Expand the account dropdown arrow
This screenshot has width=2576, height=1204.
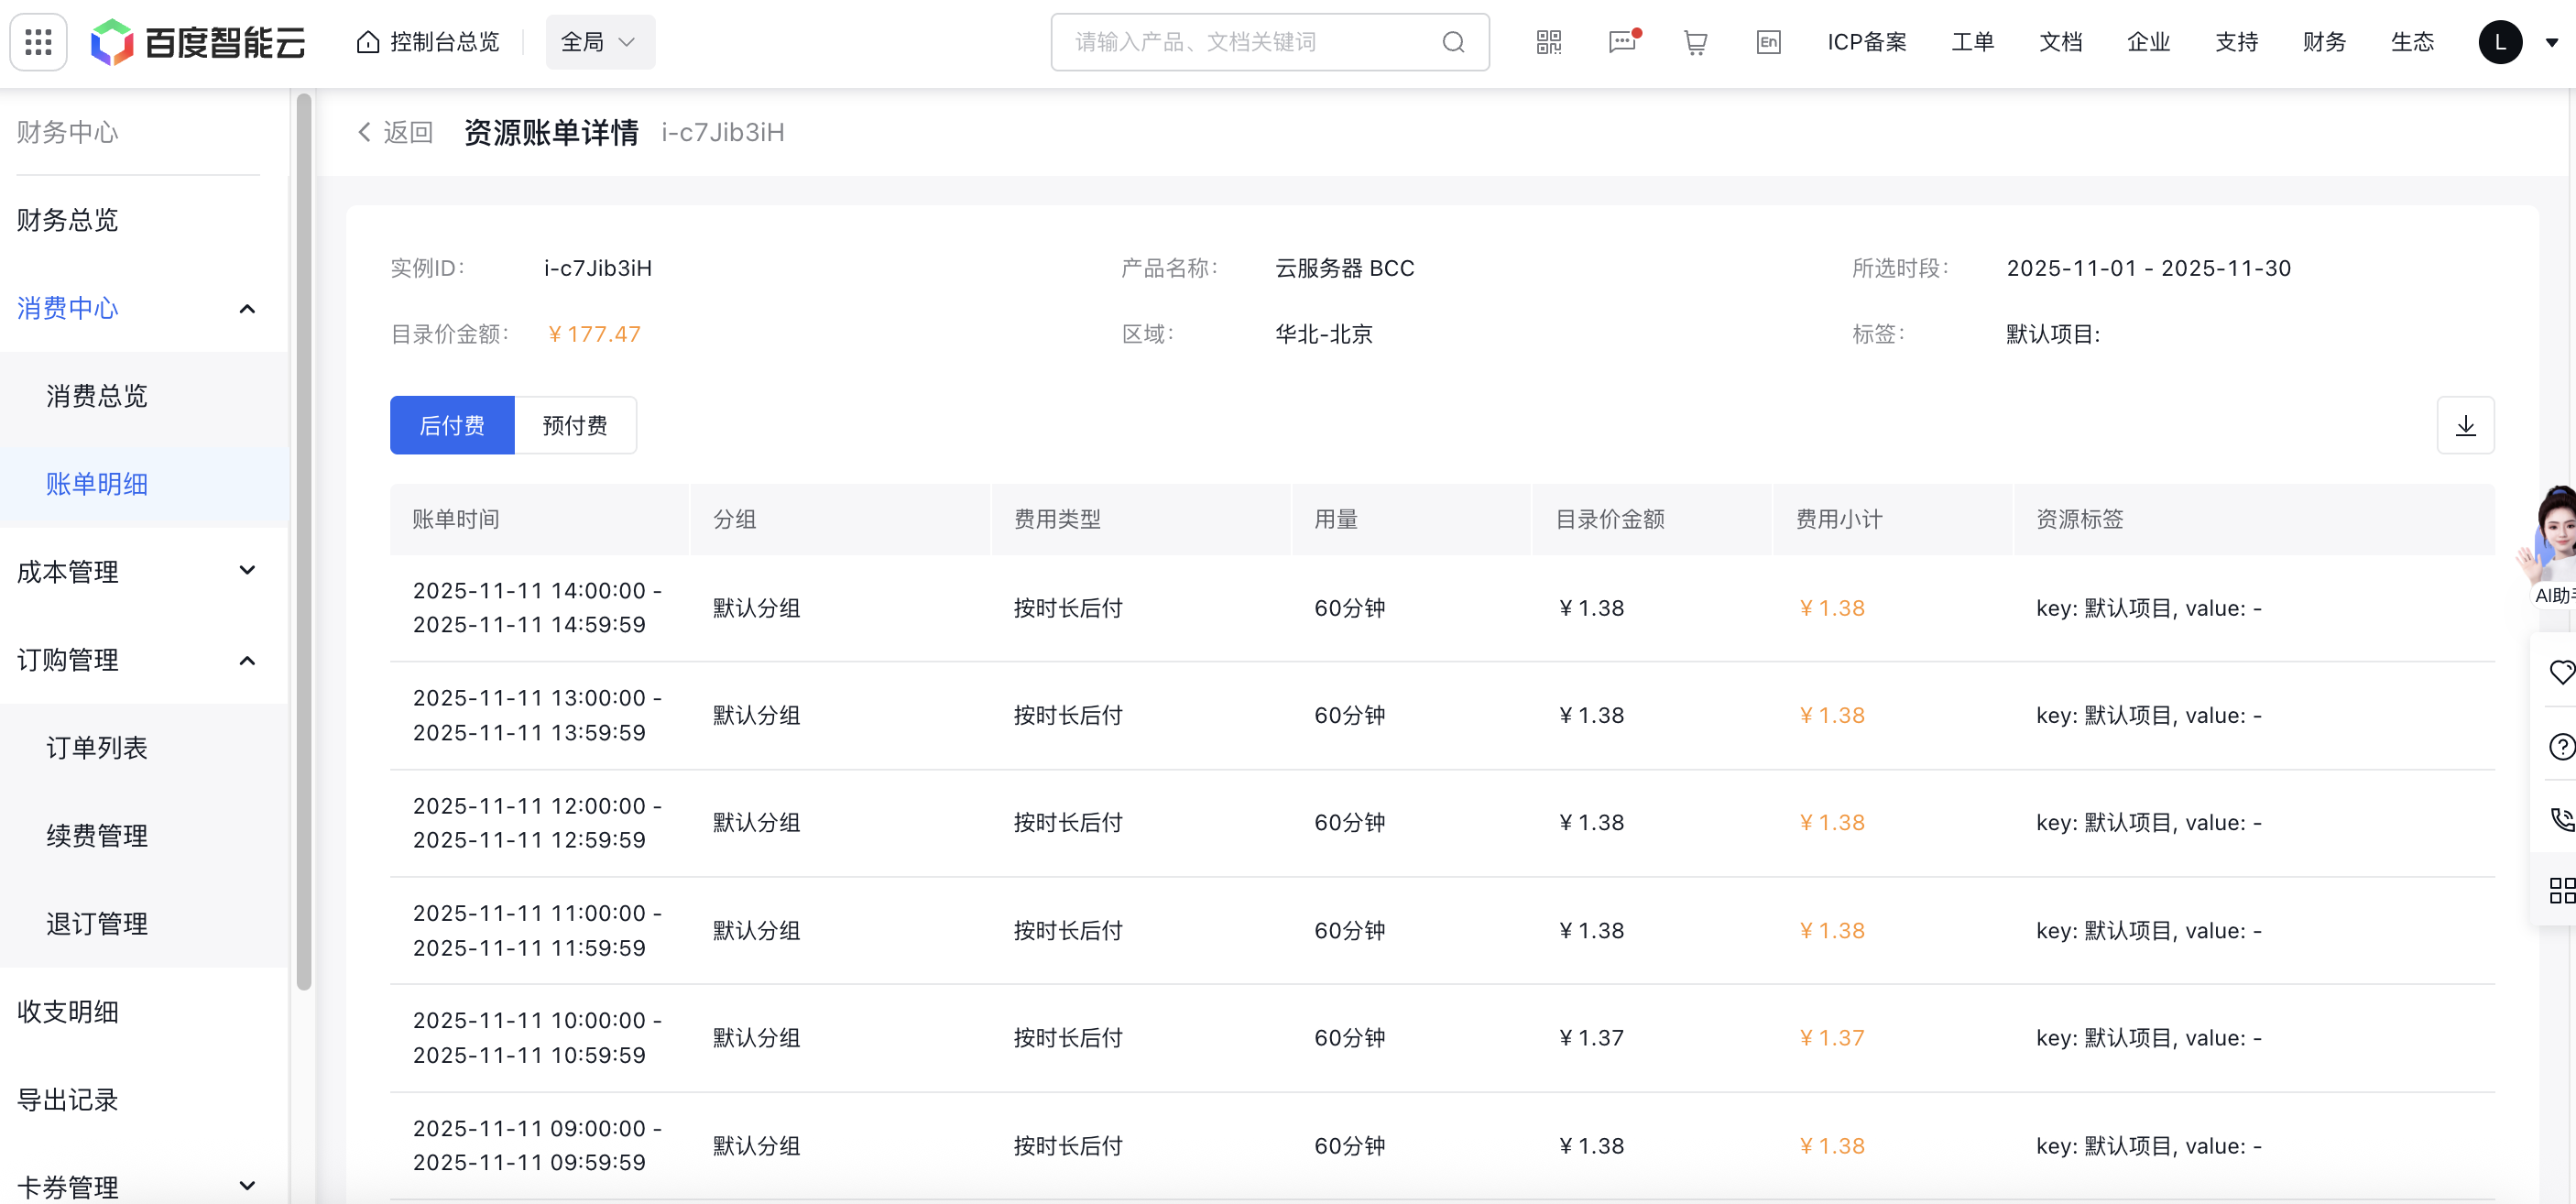pos(2551,42)
